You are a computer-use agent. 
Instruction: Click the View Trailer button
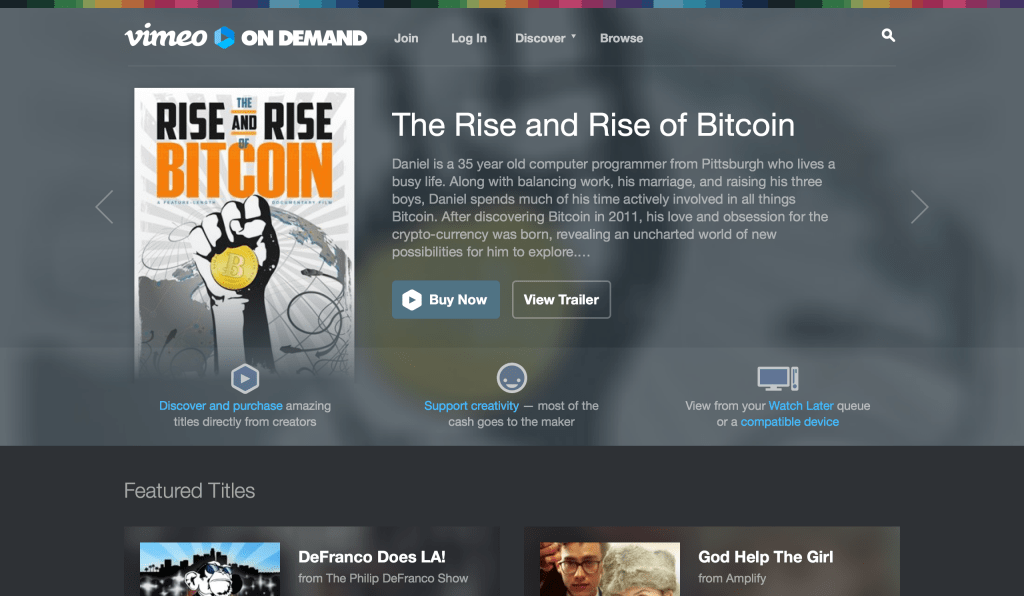(562, 300)
